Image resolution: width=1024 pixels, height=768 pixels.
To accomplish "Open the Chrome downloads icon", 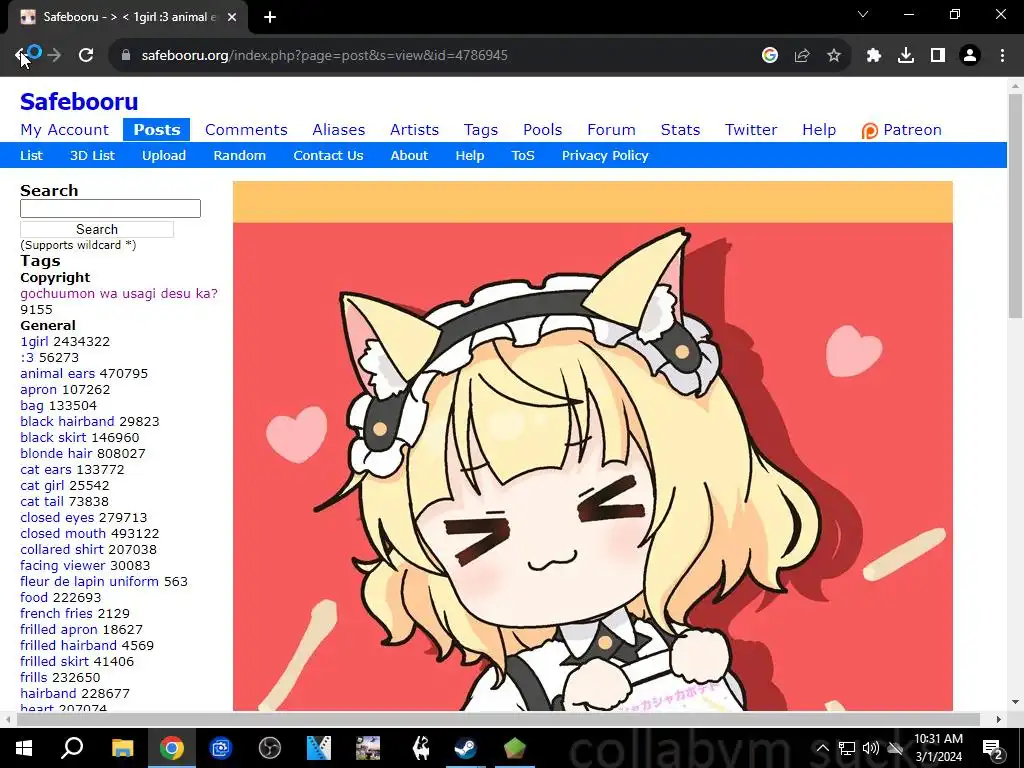I will pos(906,56).
